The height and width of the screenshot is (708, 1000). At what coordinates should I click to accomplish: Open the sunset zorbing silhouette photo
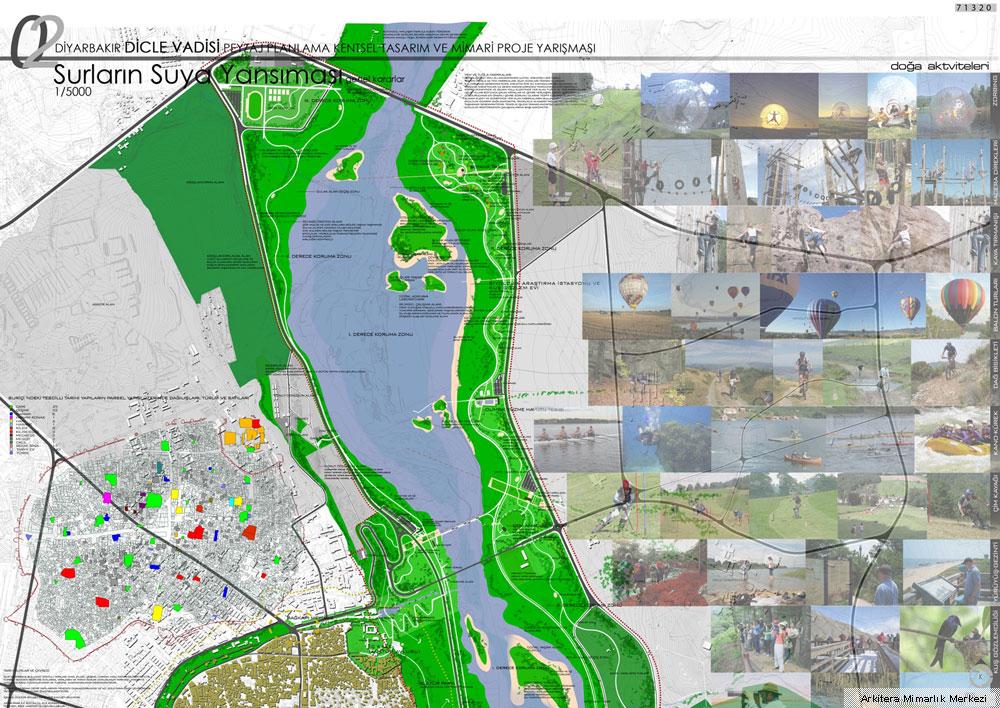coord(774,105)
